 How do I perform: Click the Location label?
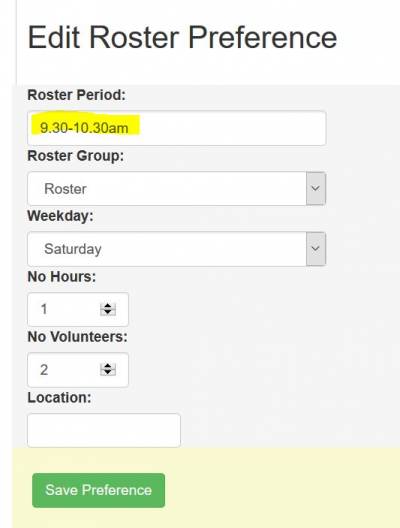point(59,398)
